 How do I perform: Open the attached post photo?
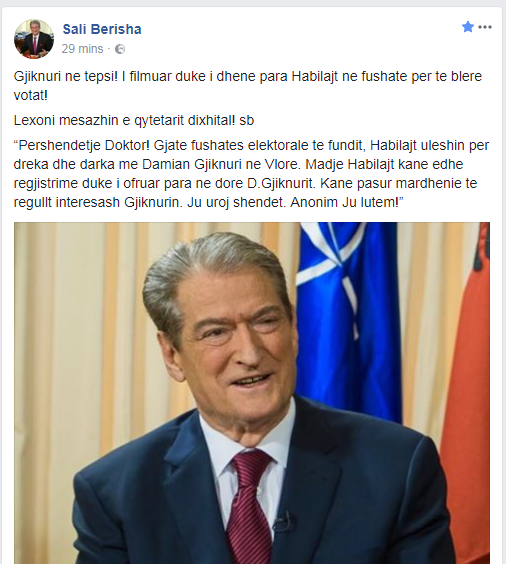tap(252, 393)
